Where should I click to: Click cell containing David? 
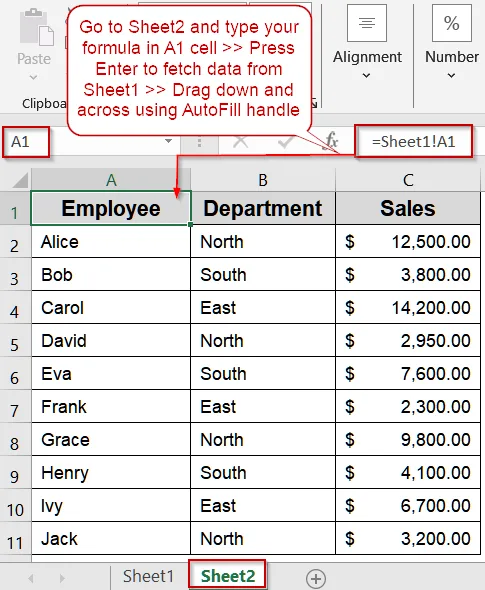pos(111,341)
